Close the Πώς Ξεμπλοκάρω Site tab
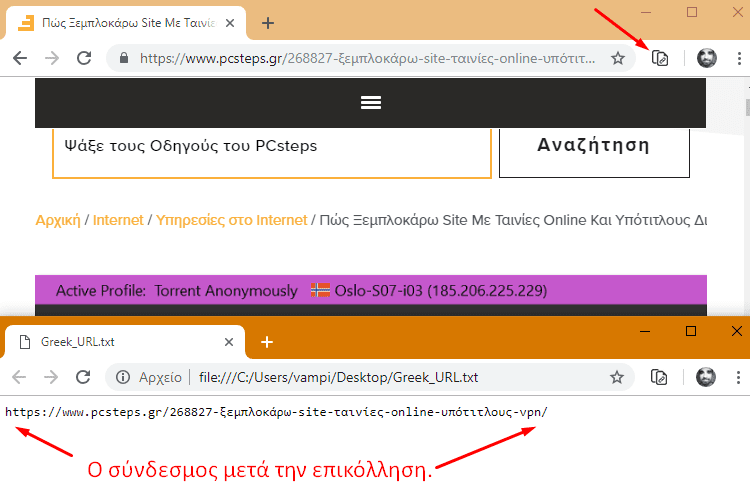The width and height of the screenshot is (750, 500). [x=230, y=23]
